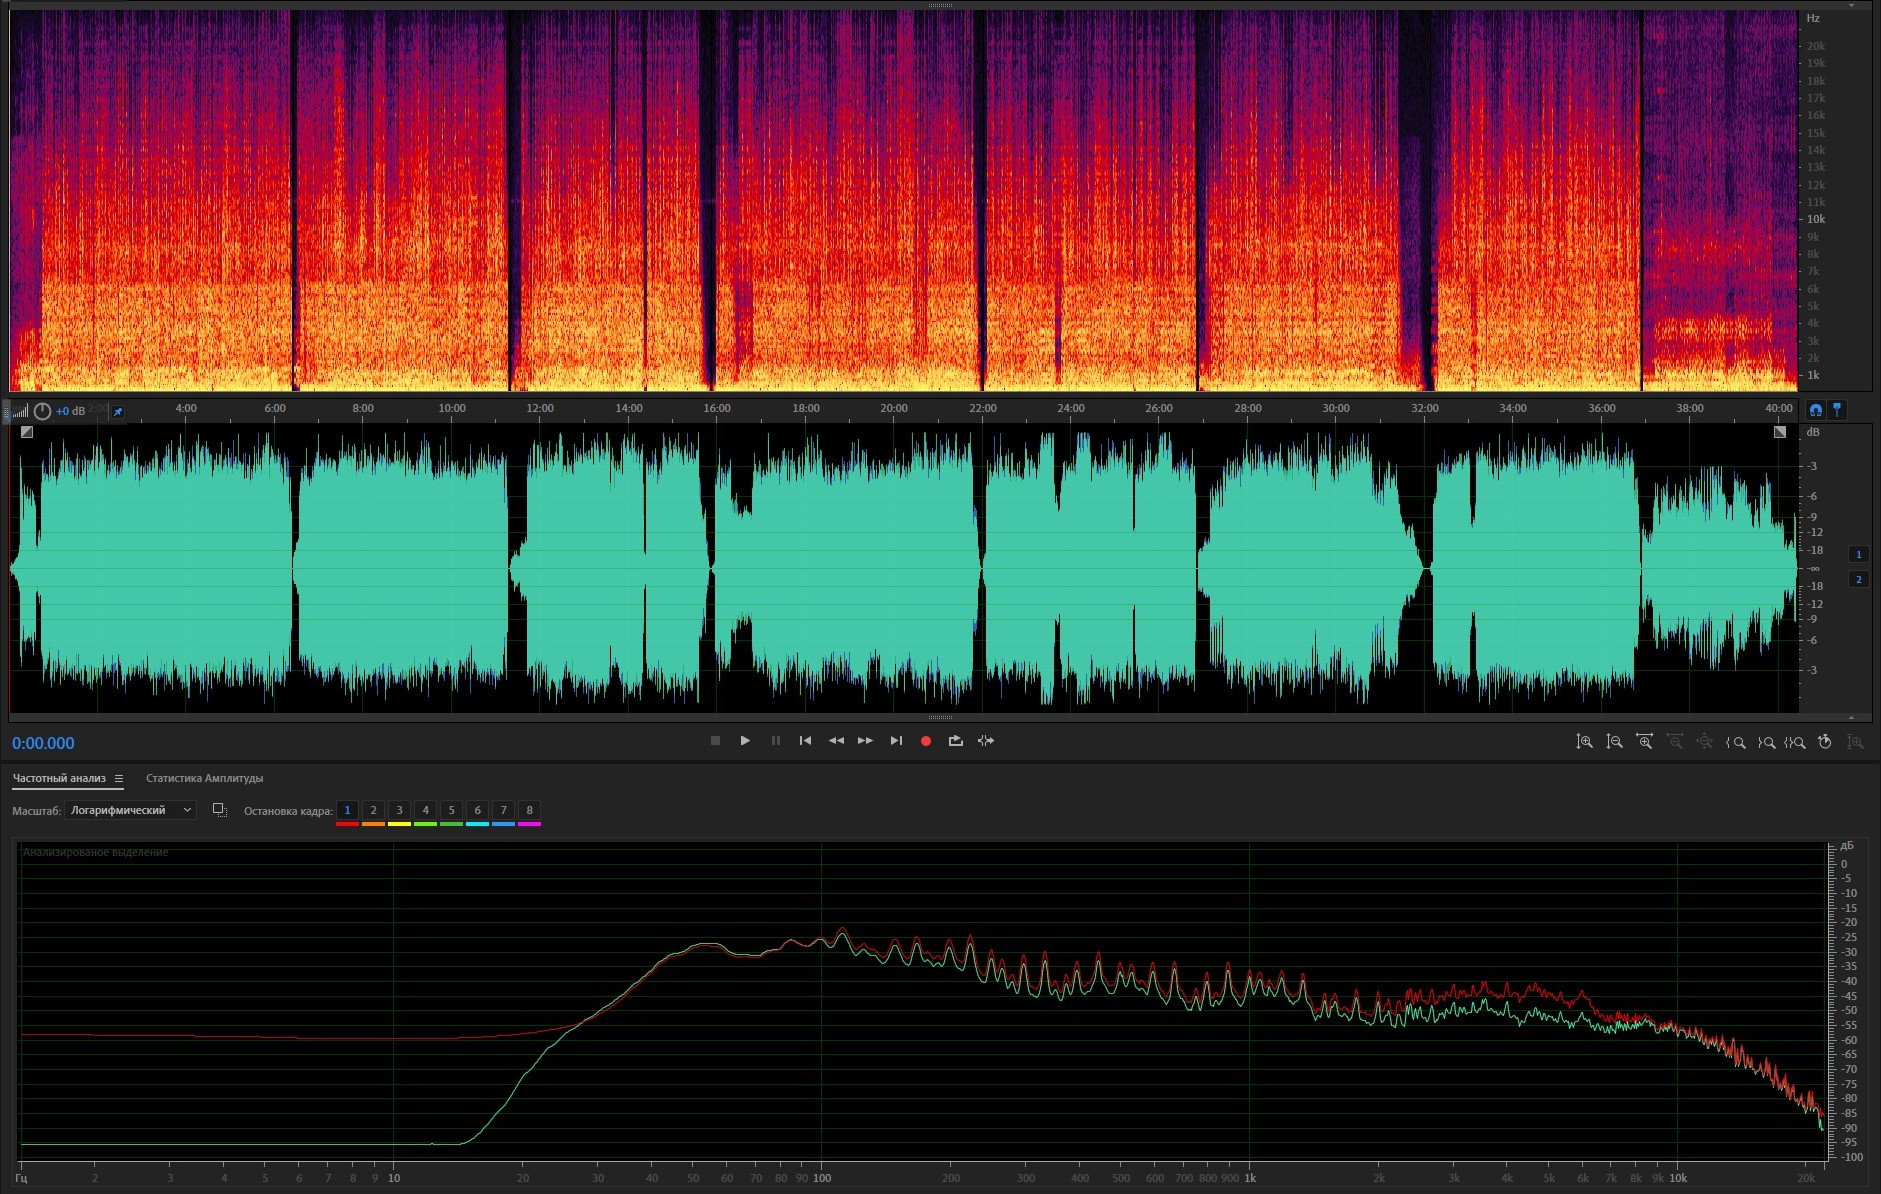Viewport: 1881px width, 1194px height.
Task: Open the Частотный анализ panel menu
Action: tap(119, 778)
